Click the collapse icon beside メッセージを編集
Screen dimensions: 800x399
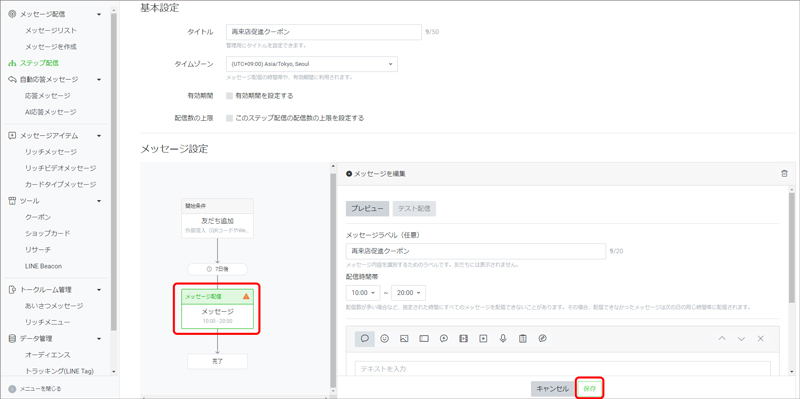pos(349,173)
